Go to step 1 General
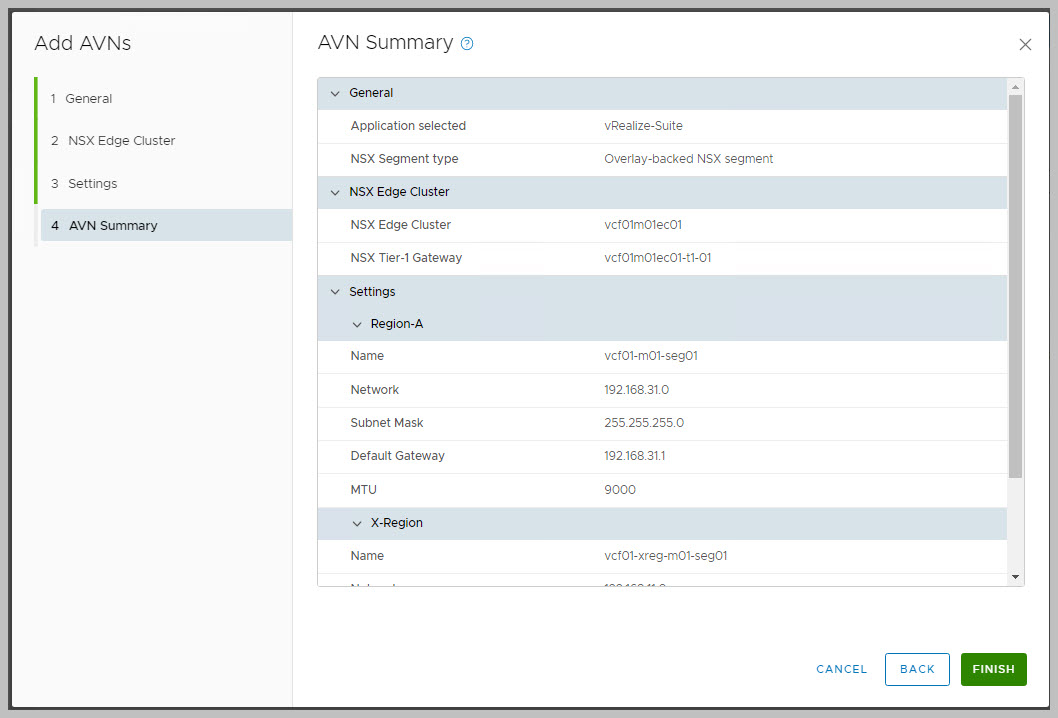The width and height of the screenshot is (1058, 718). [x=88, y=99]
